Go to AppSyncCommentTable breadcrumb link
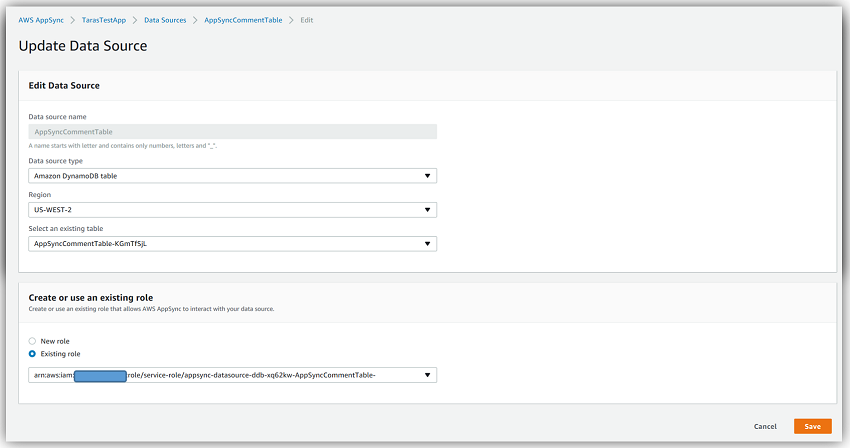The image size is (850, 448). pos(243,20)
